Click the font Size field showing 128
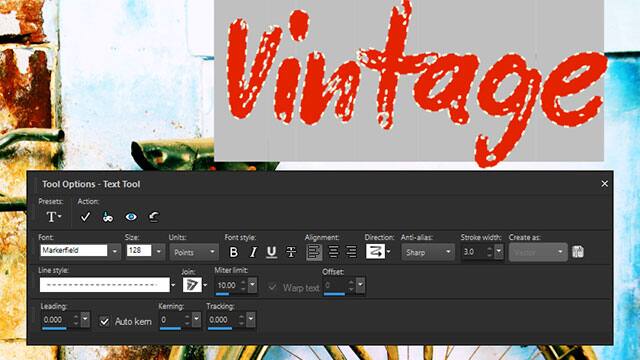The image size is (640, 360). click(x=139, y=250)
